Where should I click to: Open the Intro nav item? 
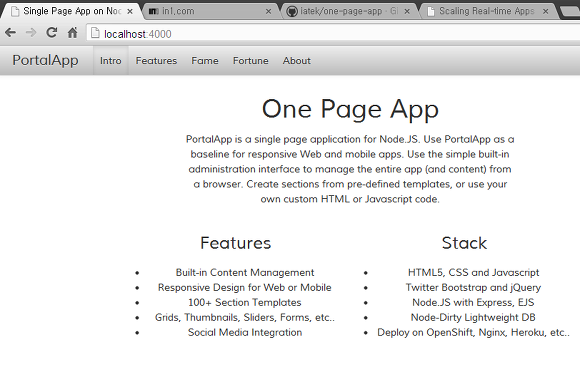[x=111, y=61]
